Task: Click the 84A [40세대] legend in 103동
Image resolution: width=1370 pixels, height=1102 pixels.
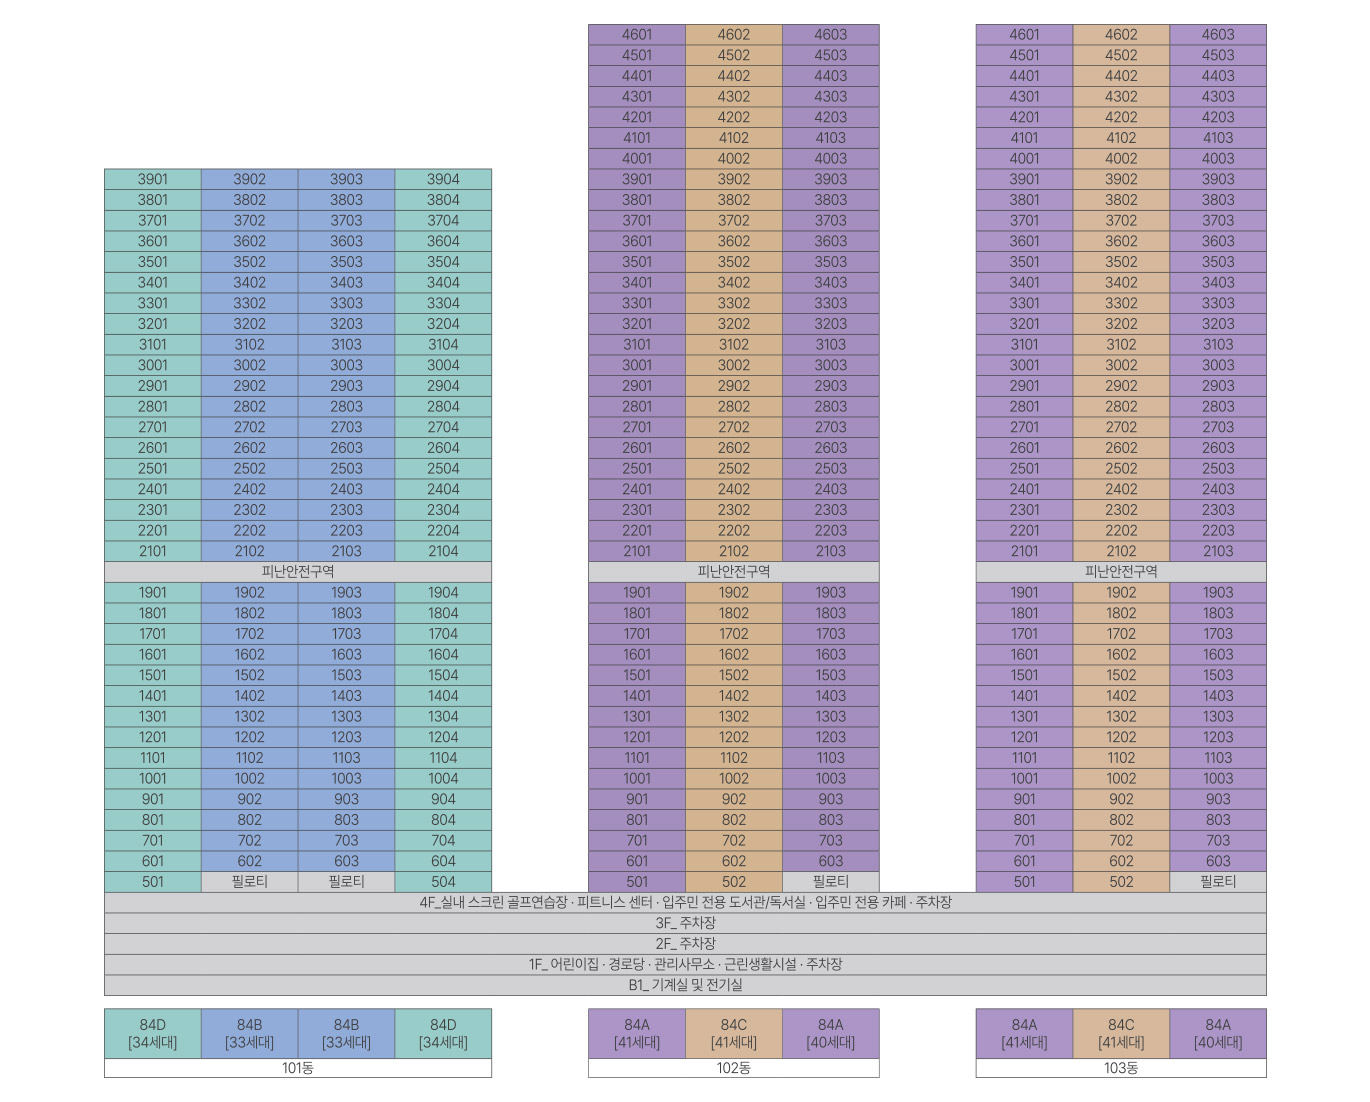Action: pyautogui.click(x=1218, y=1033)
